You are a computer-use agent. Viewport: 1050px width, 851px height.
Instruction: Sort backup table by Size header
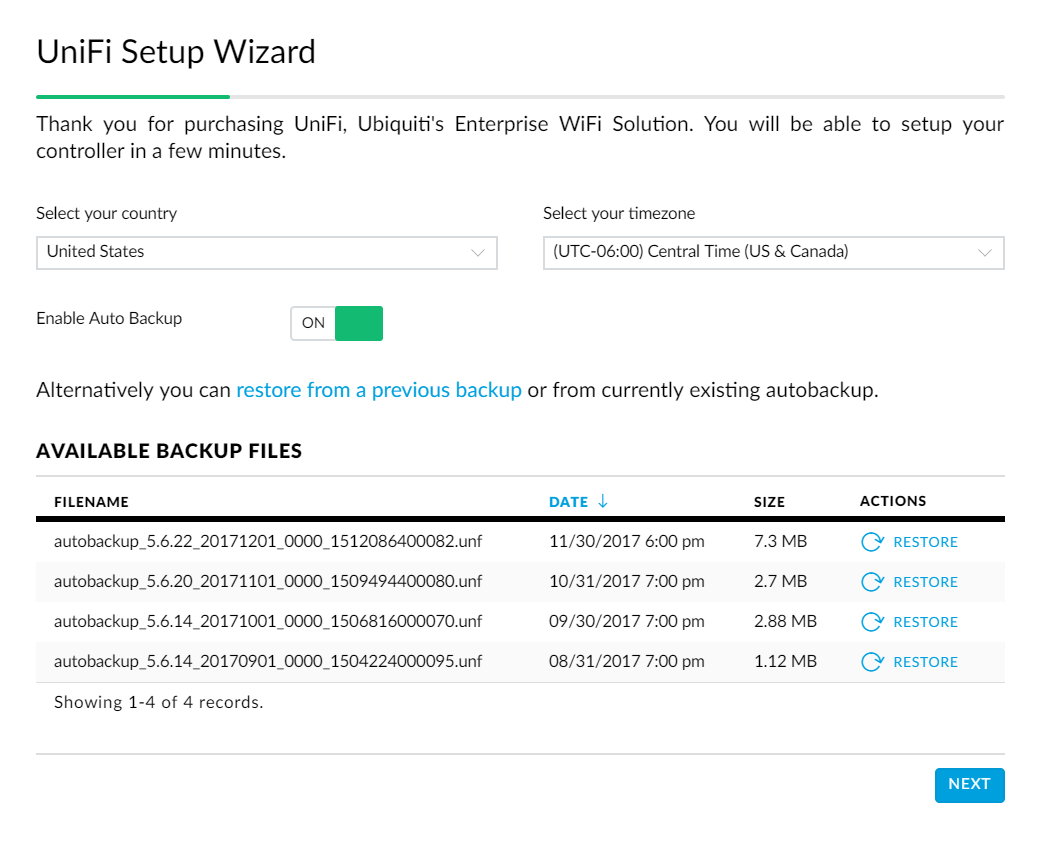pyautogui.click(x=769, y=502)
